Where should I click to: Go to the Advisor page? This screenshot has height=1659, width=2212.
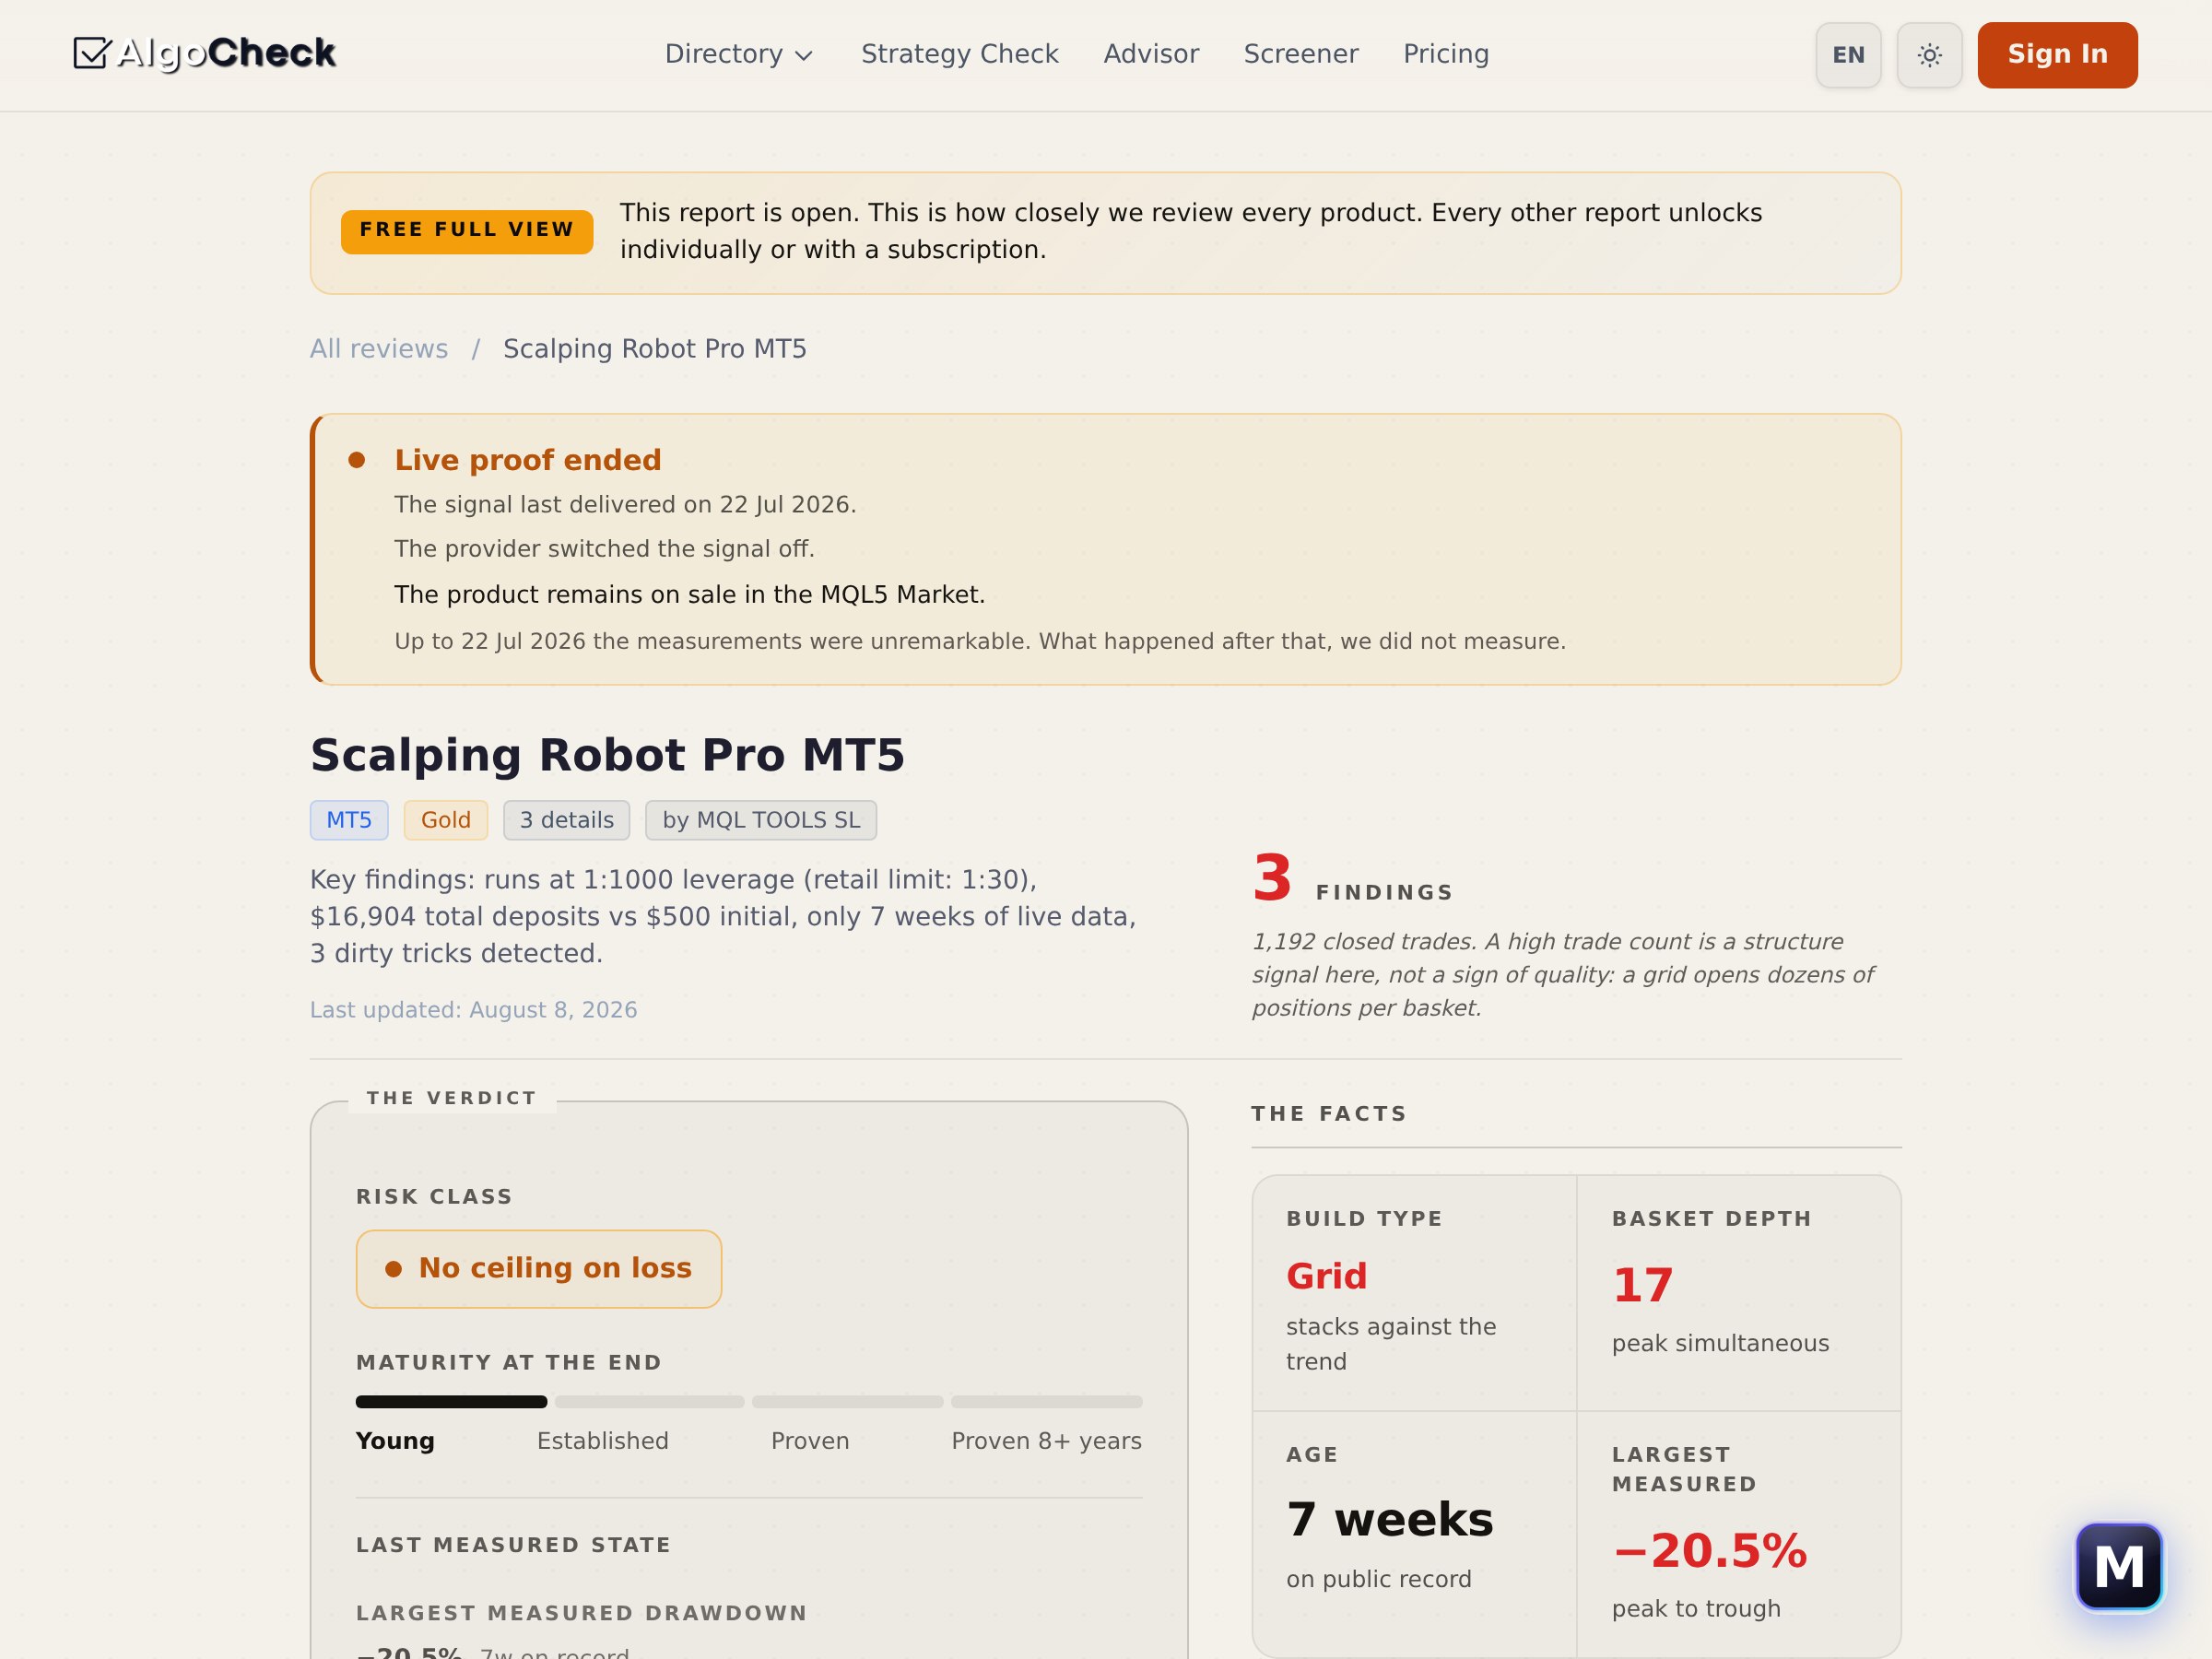tap(1151, 54)
